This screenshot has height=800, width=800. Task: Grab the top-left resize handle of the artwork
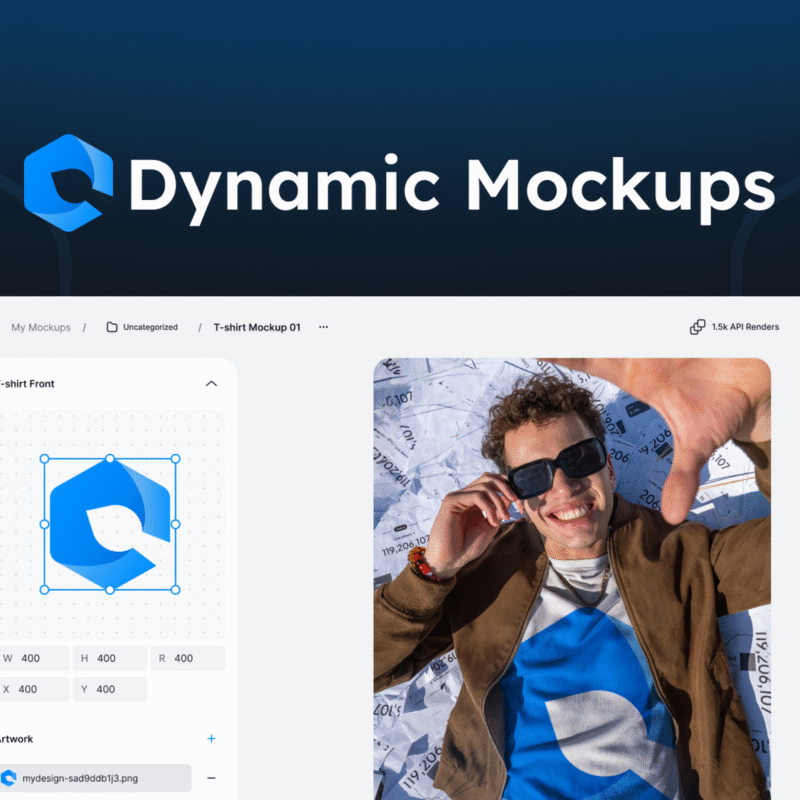(44, 459)
